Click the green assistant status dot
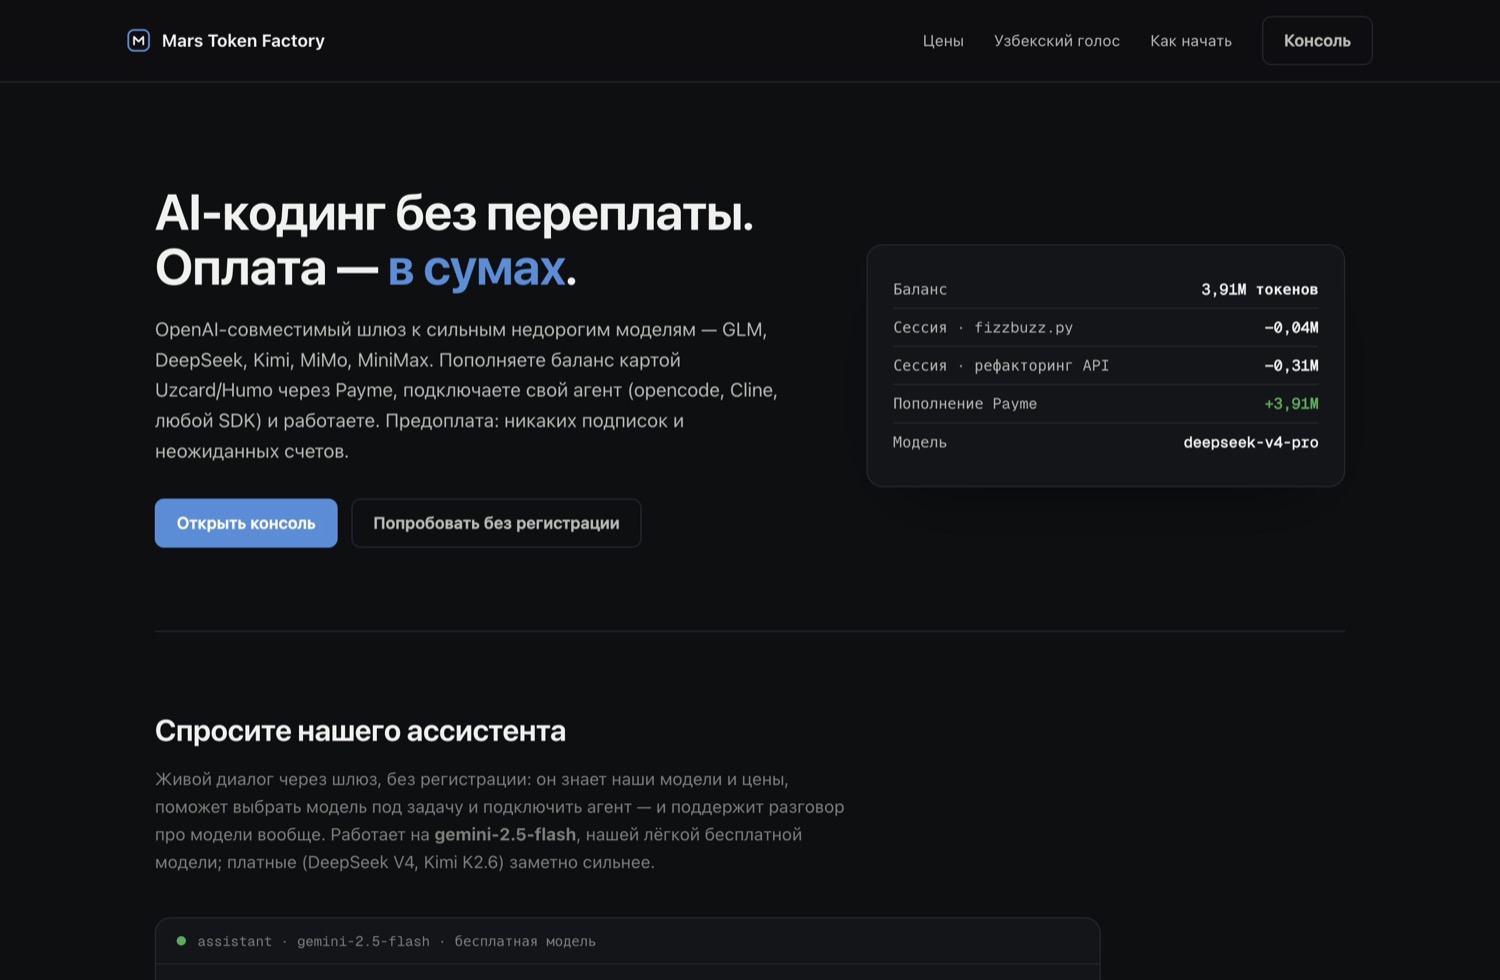The image size is (1500, 980). coord(181,941)
